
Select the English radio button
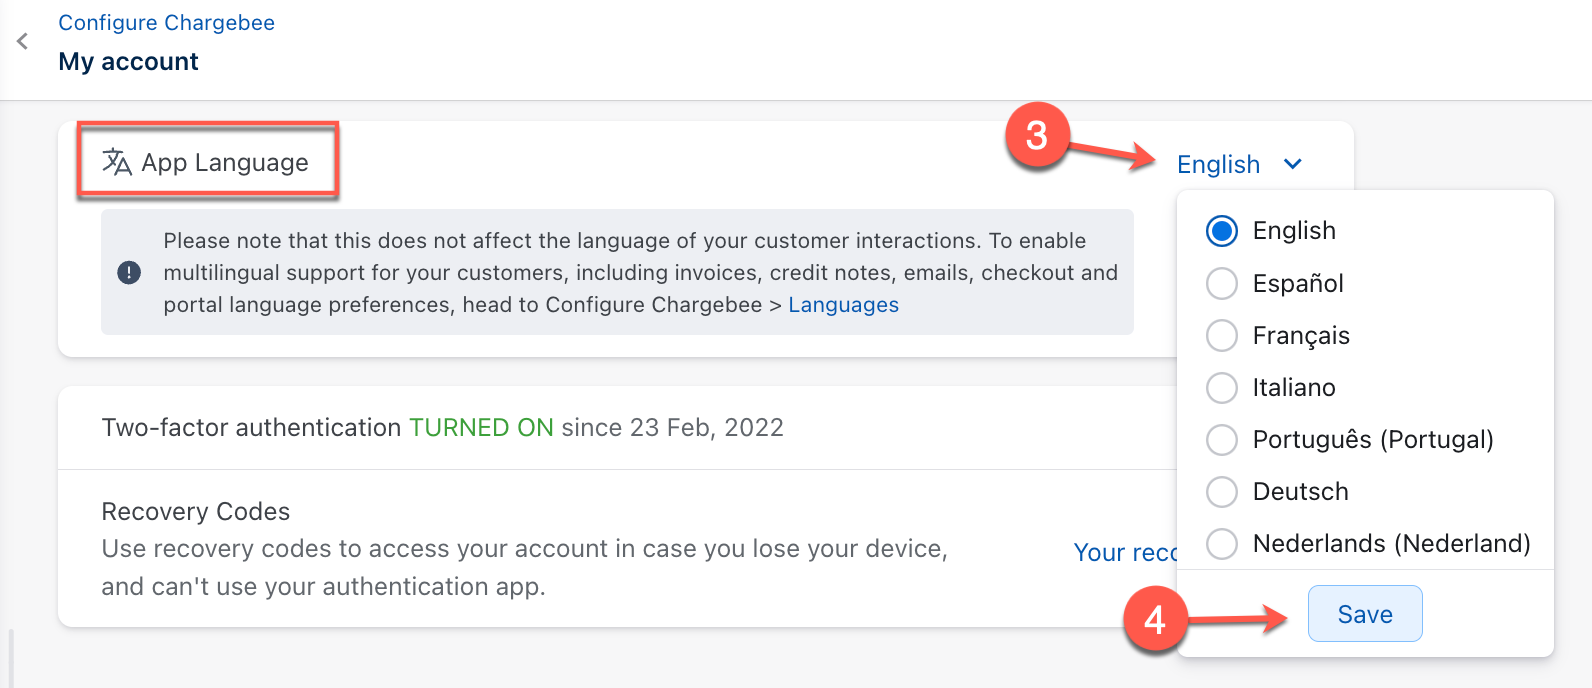click(x=1222, y=231)
